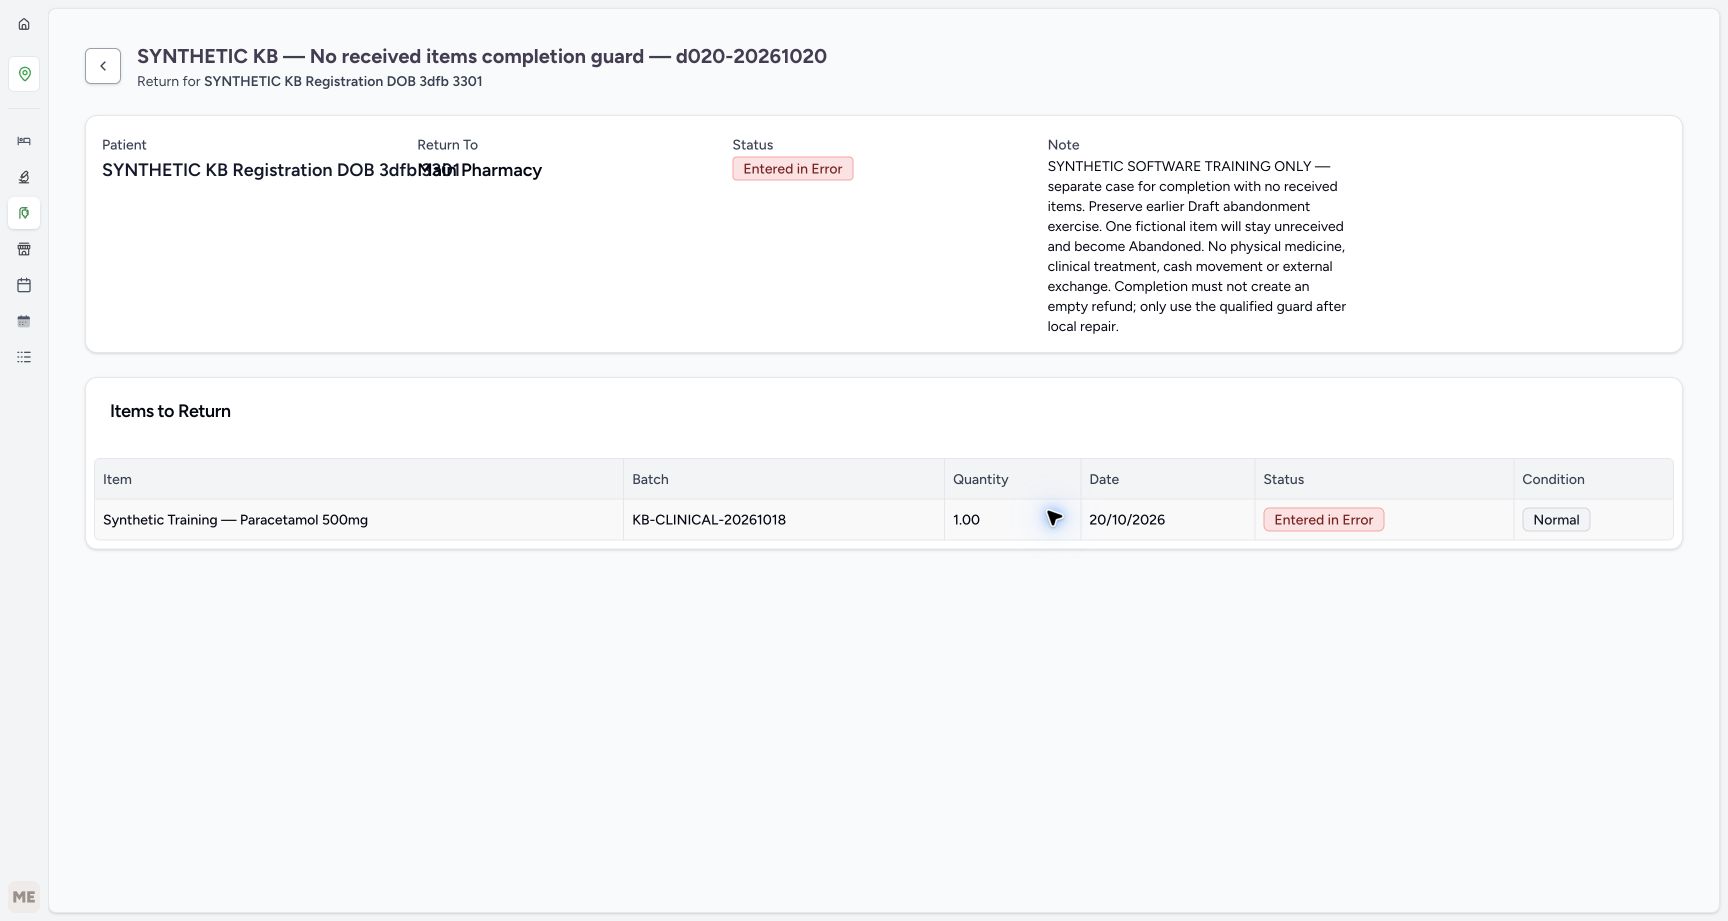Click the date 20/10/2026

[1127, 520]
